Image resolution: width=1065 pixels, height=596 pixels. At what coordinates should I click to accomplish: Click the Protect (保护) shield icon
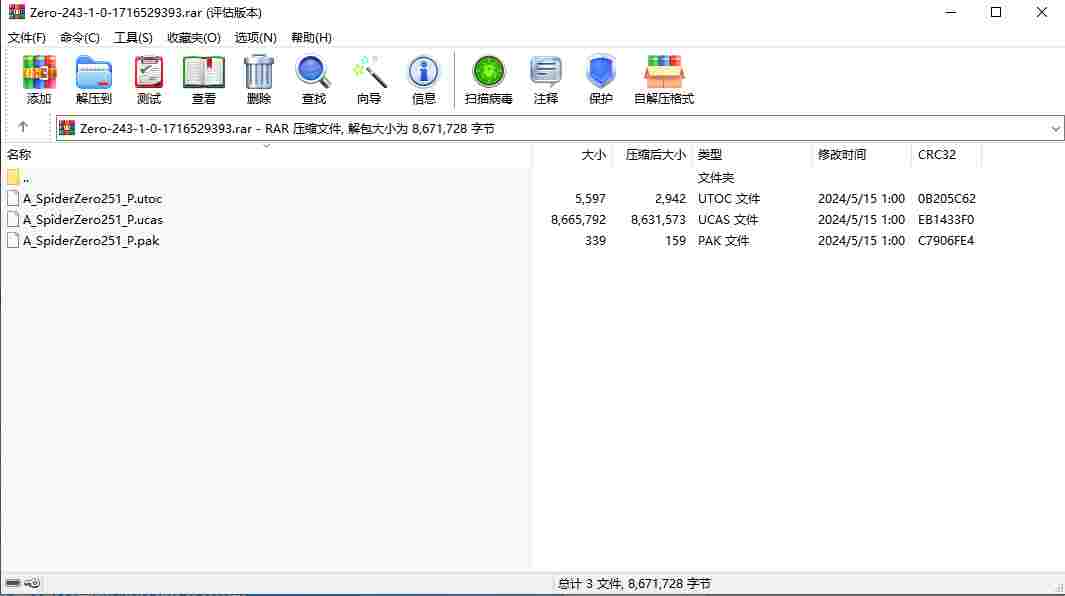tap(600, 80)
